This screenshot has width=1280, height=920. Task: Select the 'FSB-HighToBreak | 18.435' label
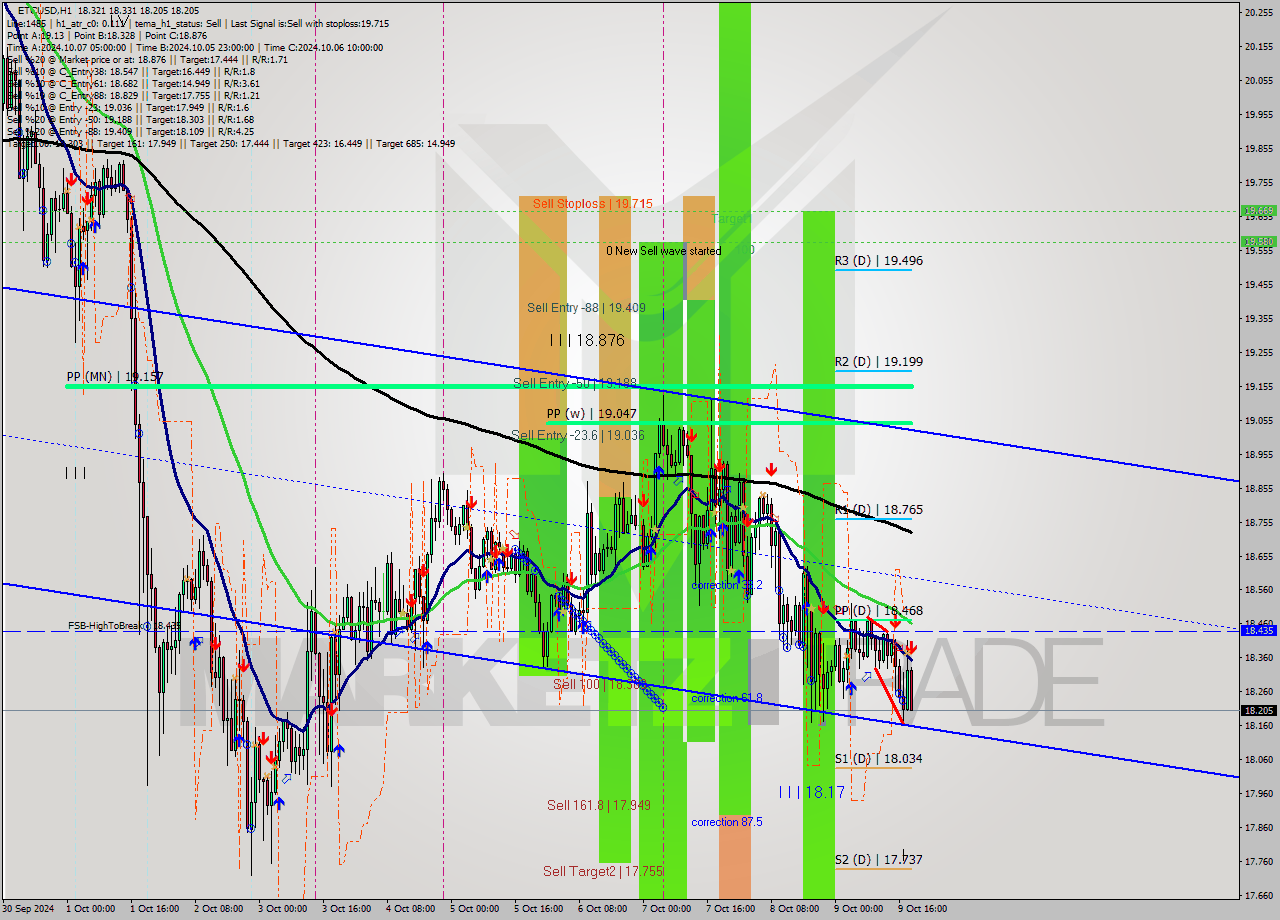pyautogui.click(x=125, y=626)
